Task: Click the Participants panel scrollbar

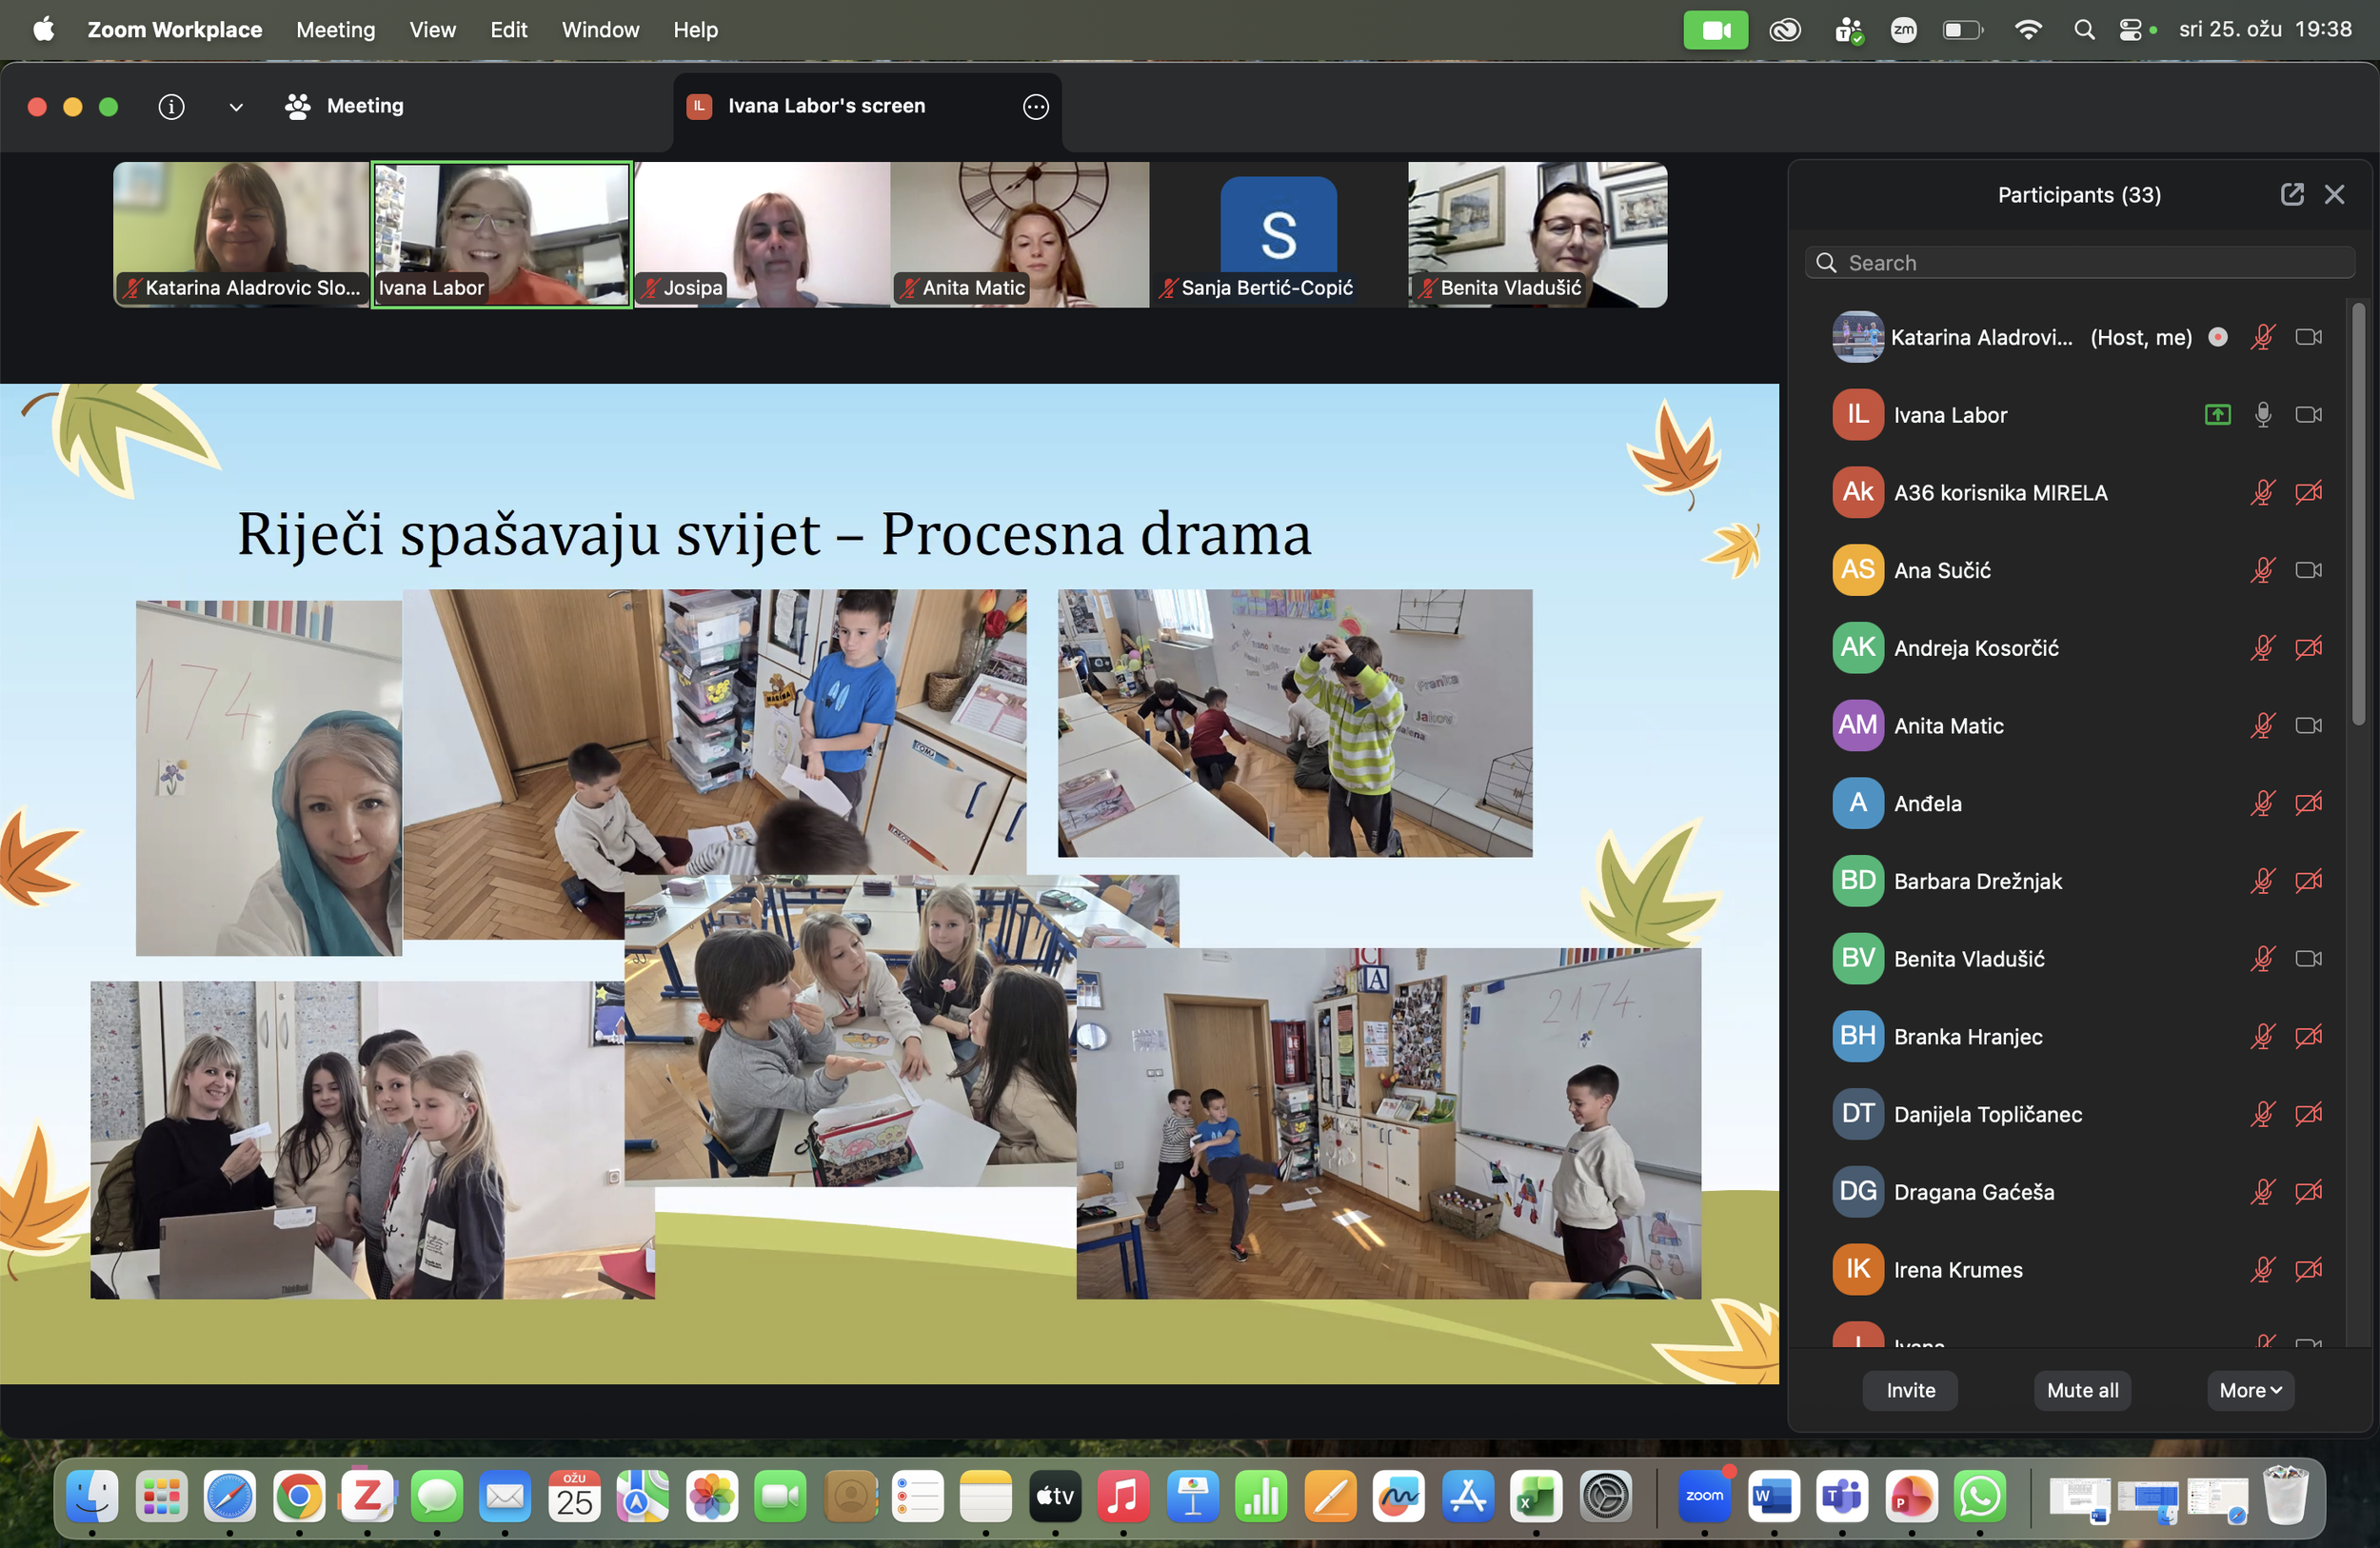Action: pyautogui.click(x=2358, y=514)
